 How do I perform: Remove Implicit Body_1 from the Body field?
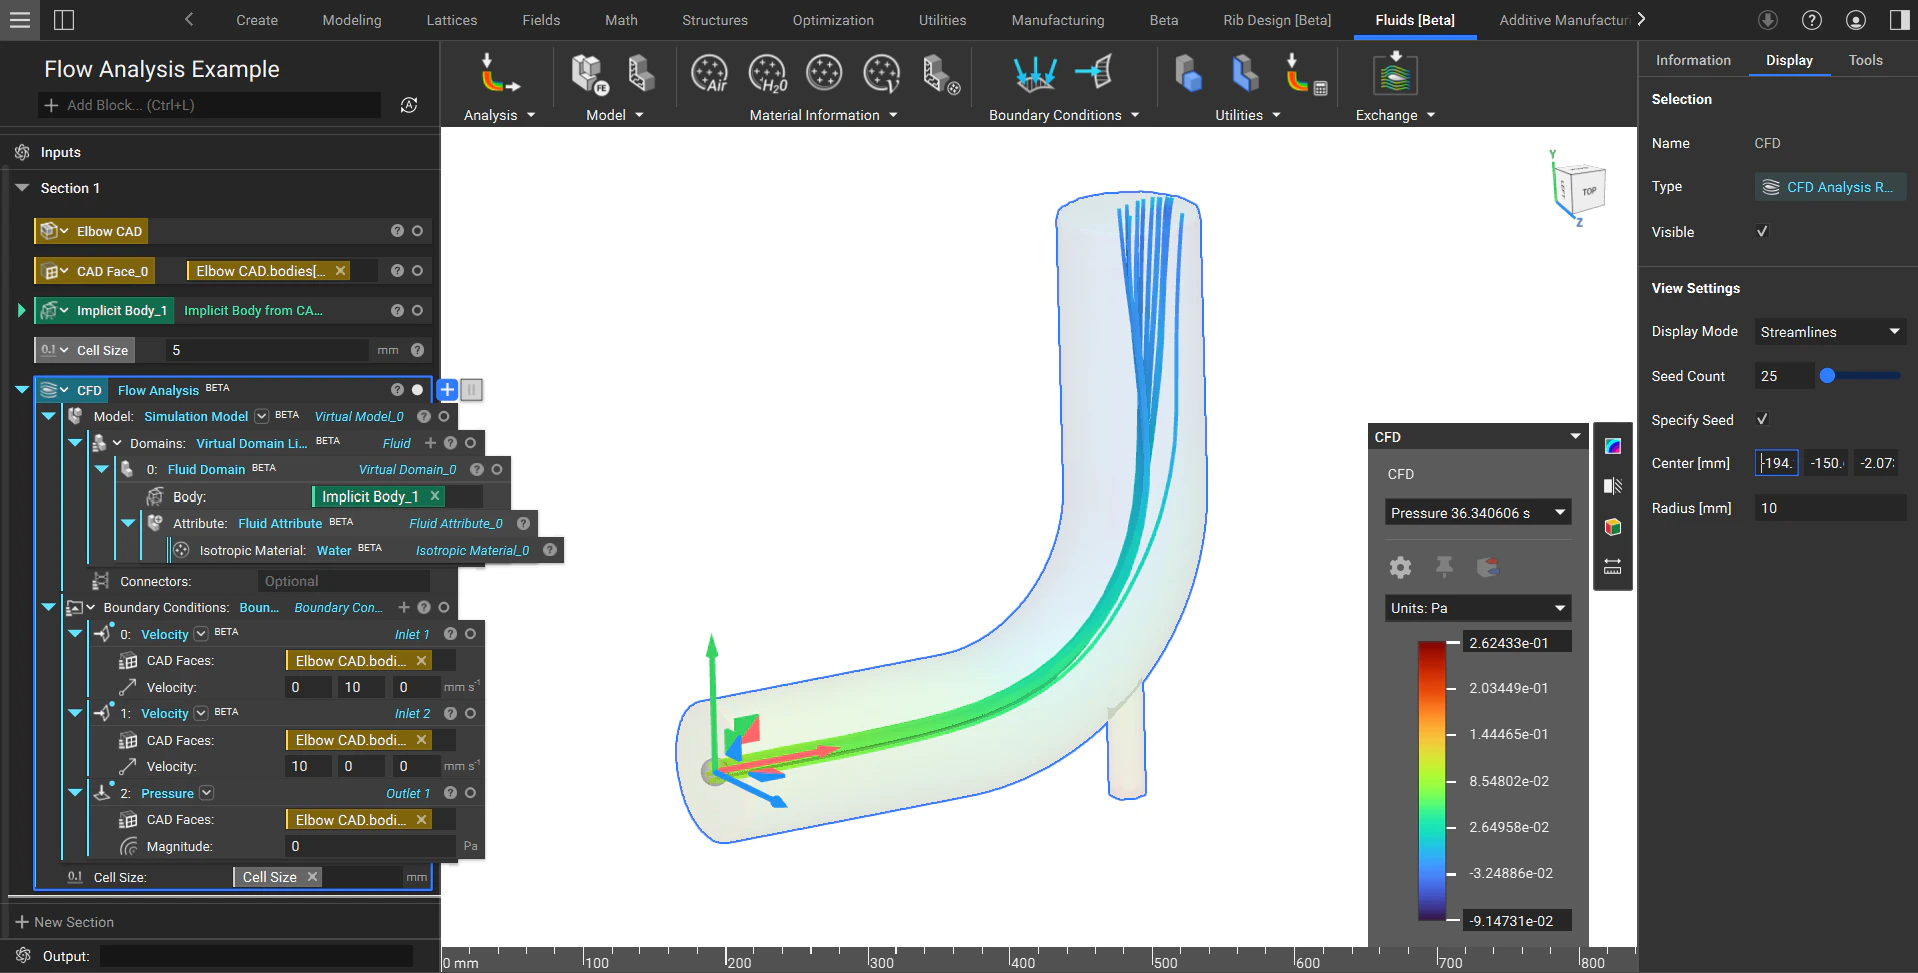click(x=435, y=496)
